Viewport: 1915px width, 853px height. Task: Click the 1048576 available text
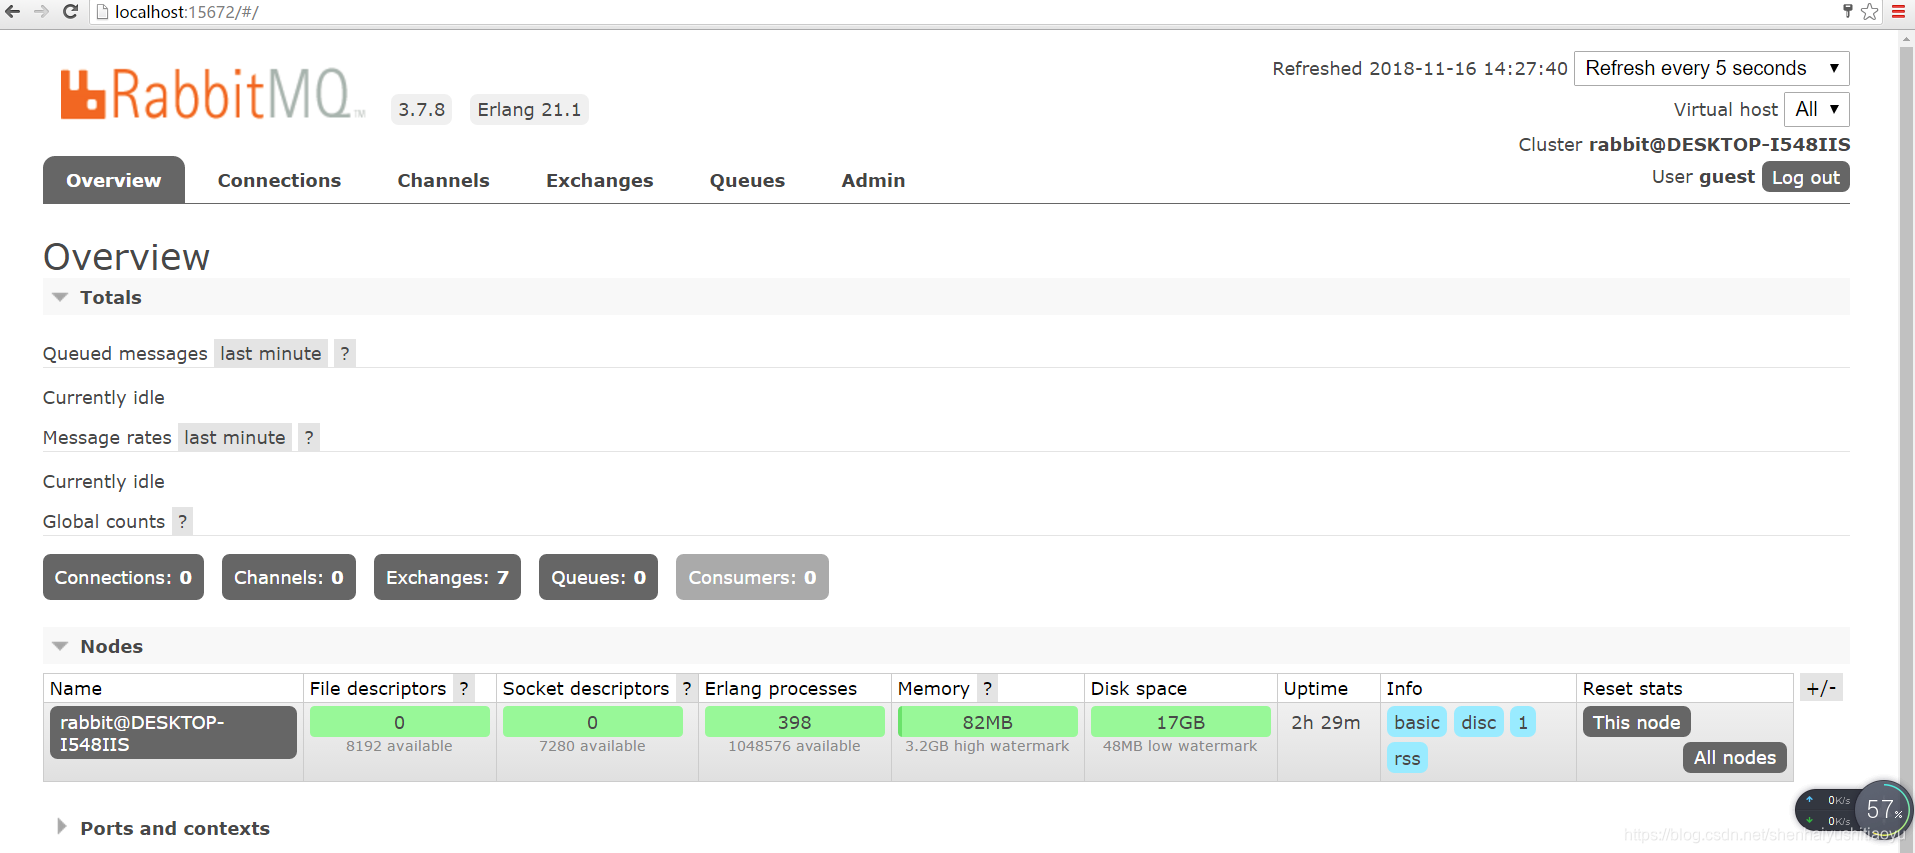tap(794, 746)
